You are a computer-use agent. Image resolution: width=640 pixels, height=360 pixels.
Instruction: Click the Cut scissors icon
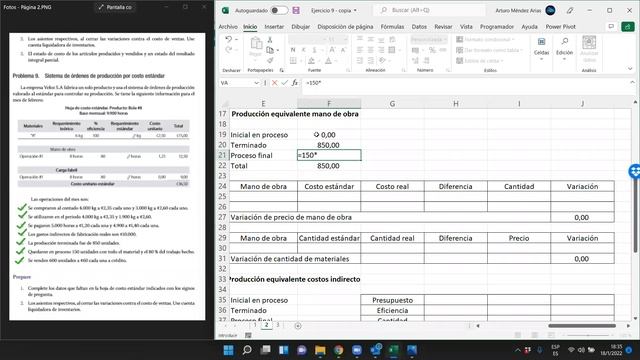(270, 40)
